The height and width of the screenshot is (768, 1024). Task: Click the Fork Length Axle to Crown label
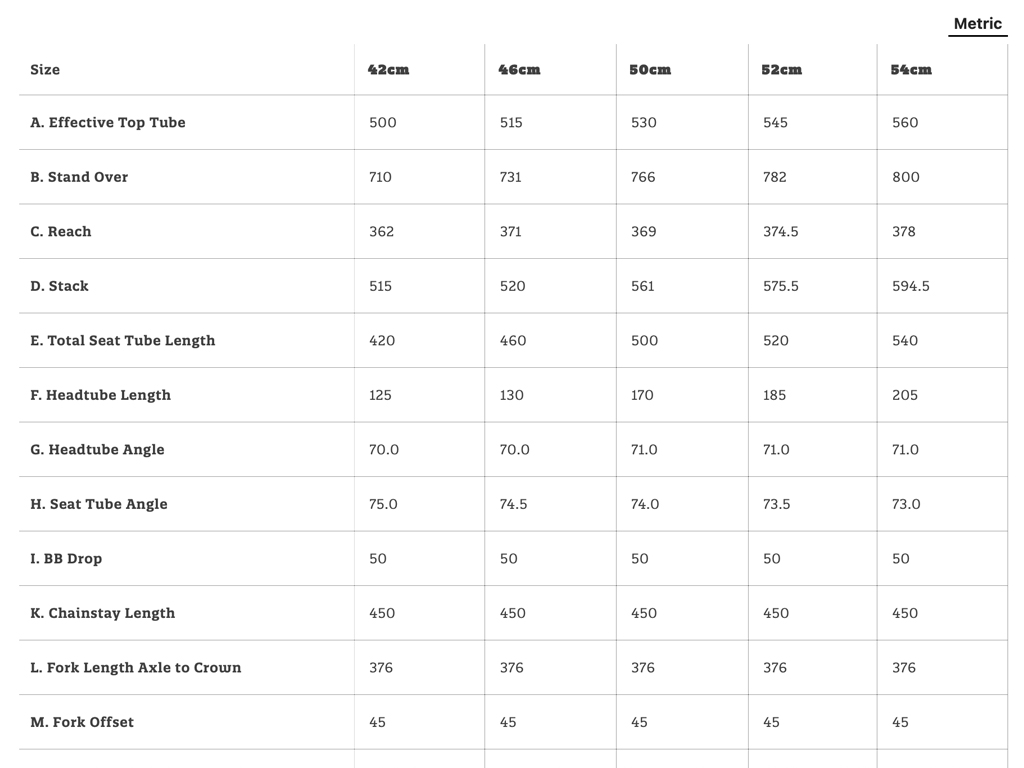coord(136,668)
